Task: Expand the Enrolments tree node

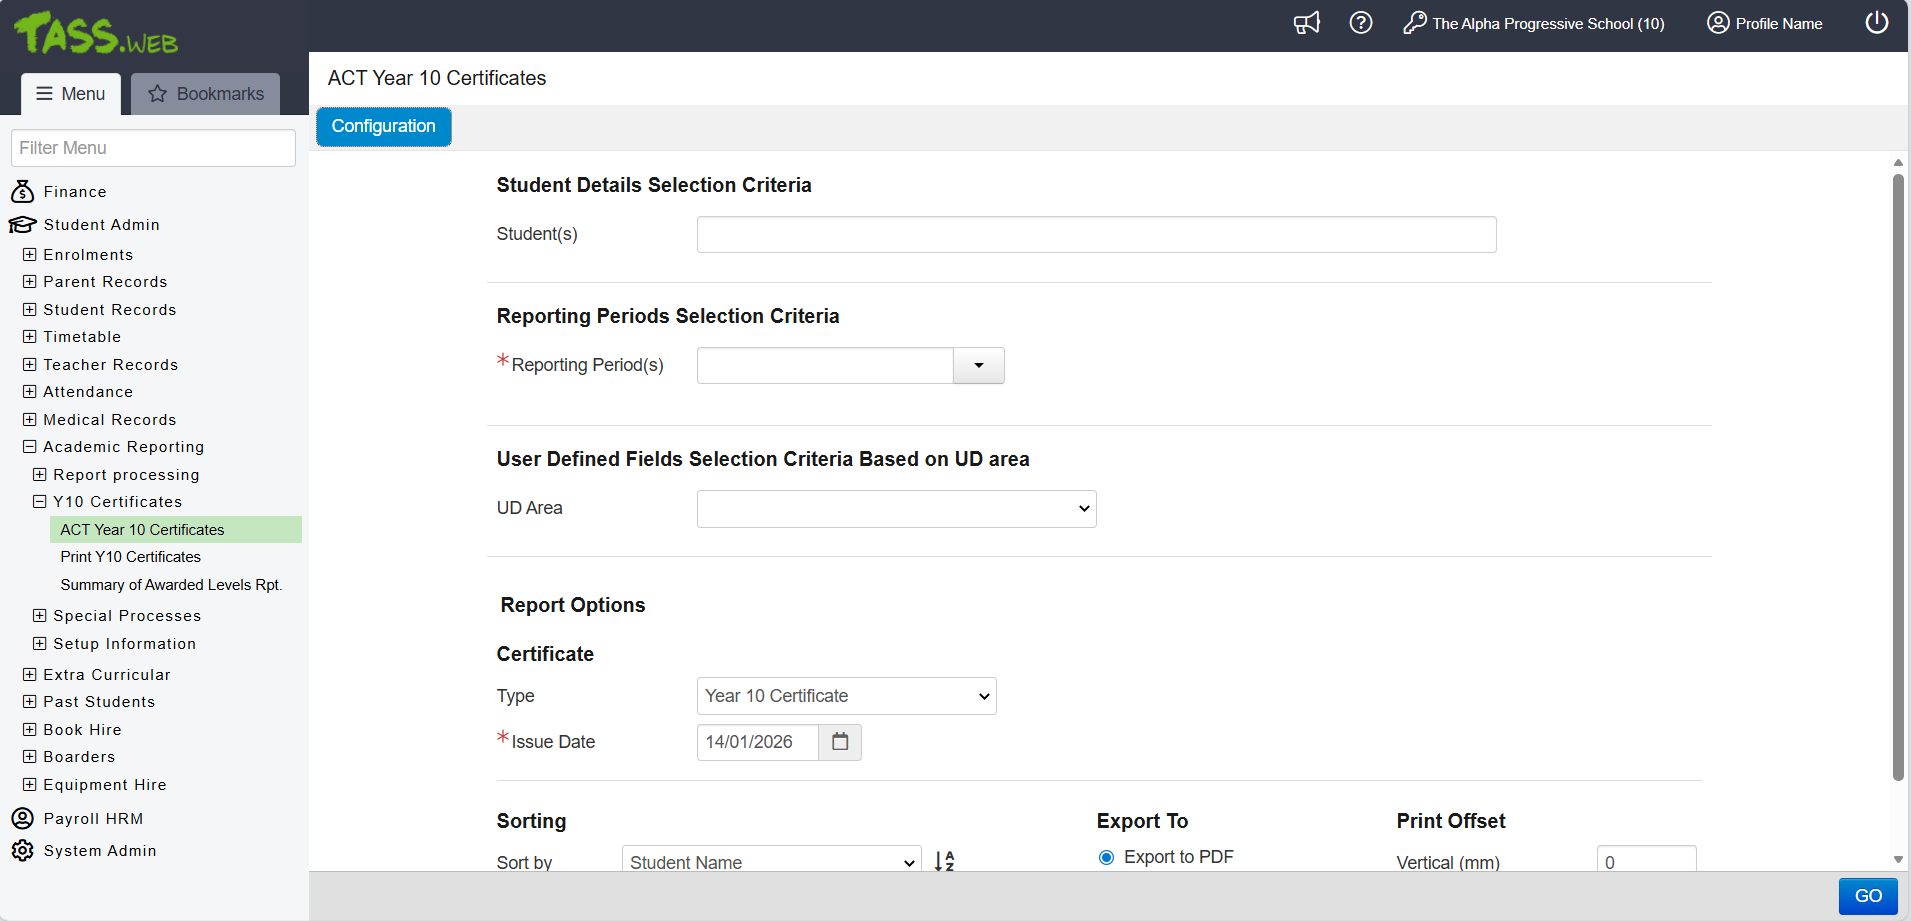Action: (x=30, y=255)
